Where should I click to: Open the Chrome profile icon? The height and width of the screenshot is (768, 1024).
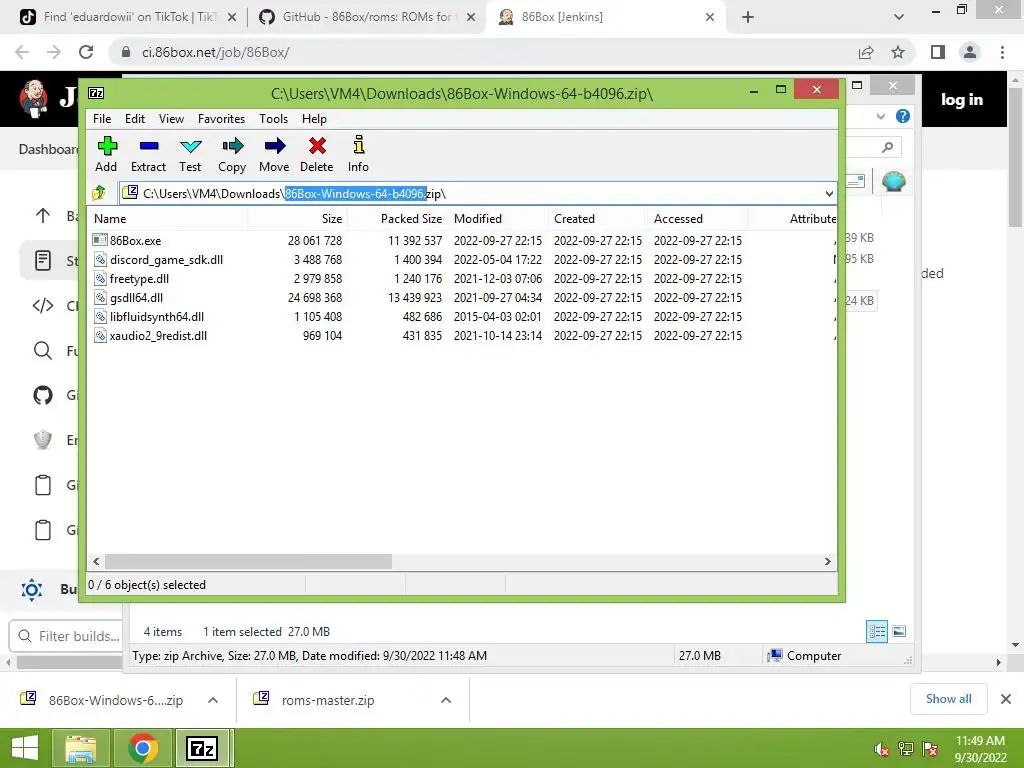(x=970, y=52)
